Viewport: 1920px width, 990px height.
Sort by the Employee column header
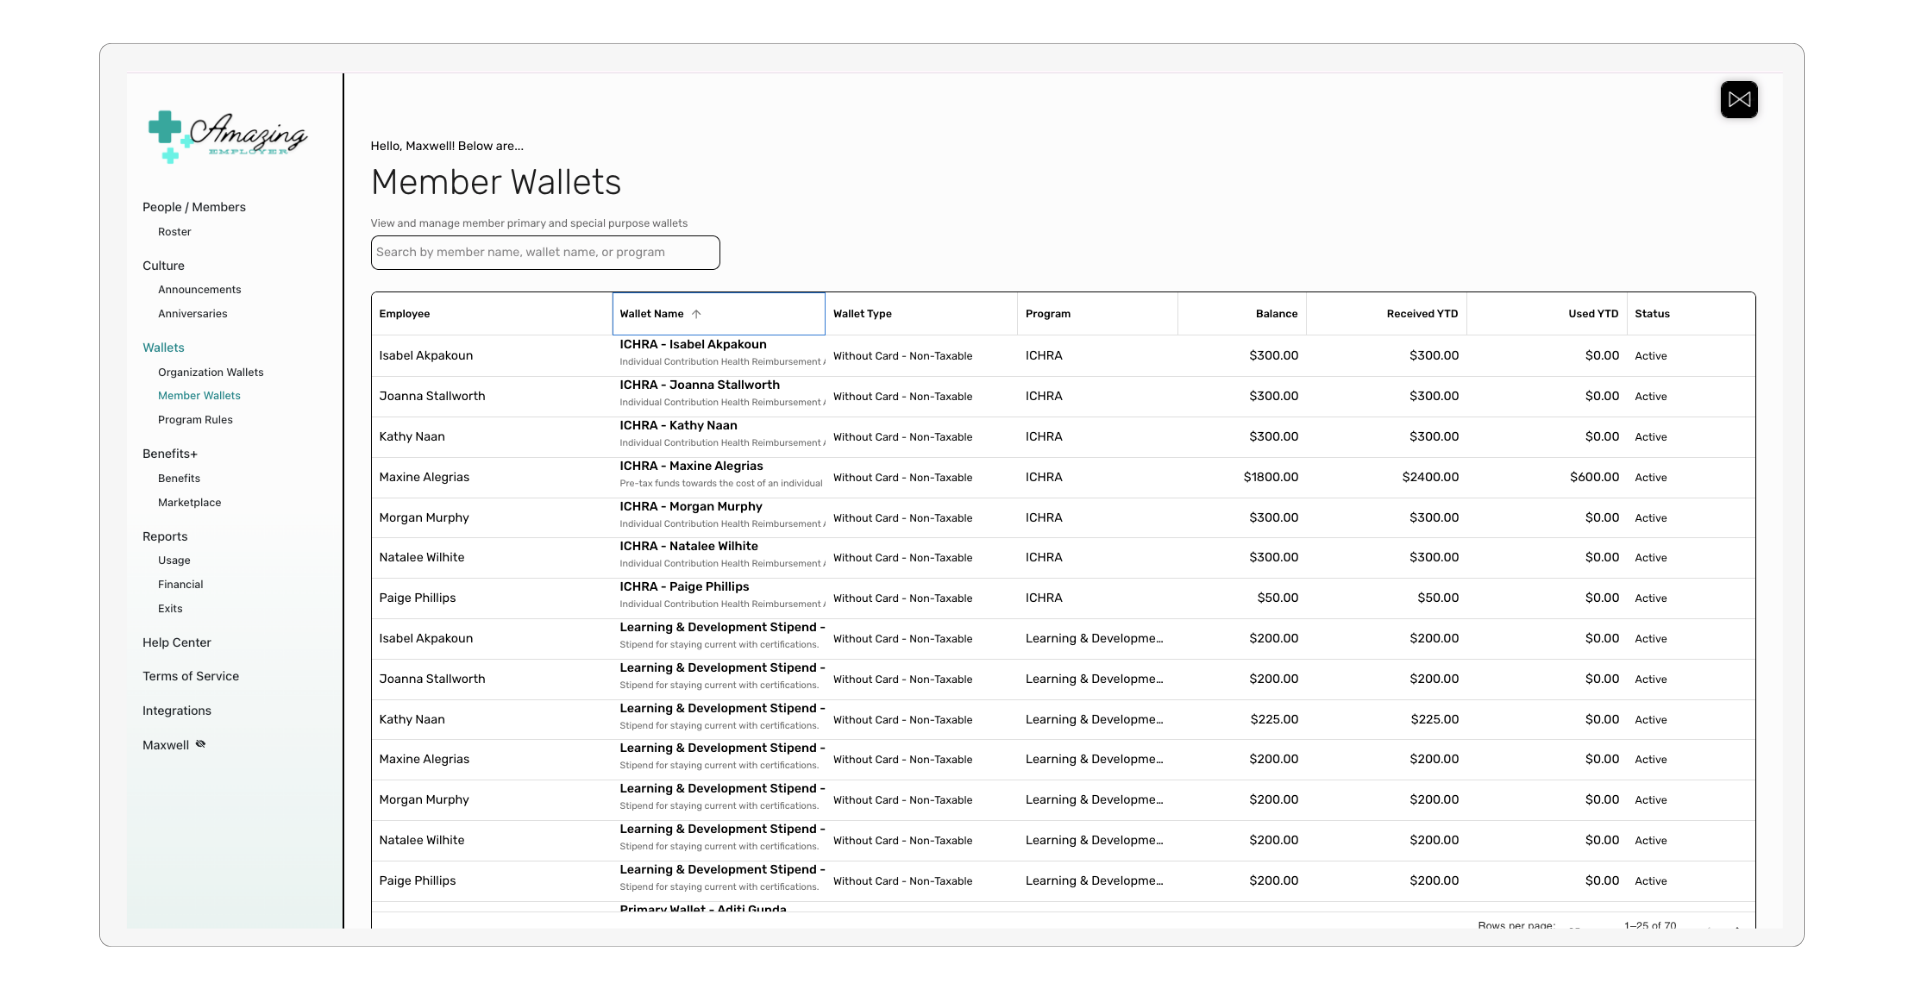[404, 314]
